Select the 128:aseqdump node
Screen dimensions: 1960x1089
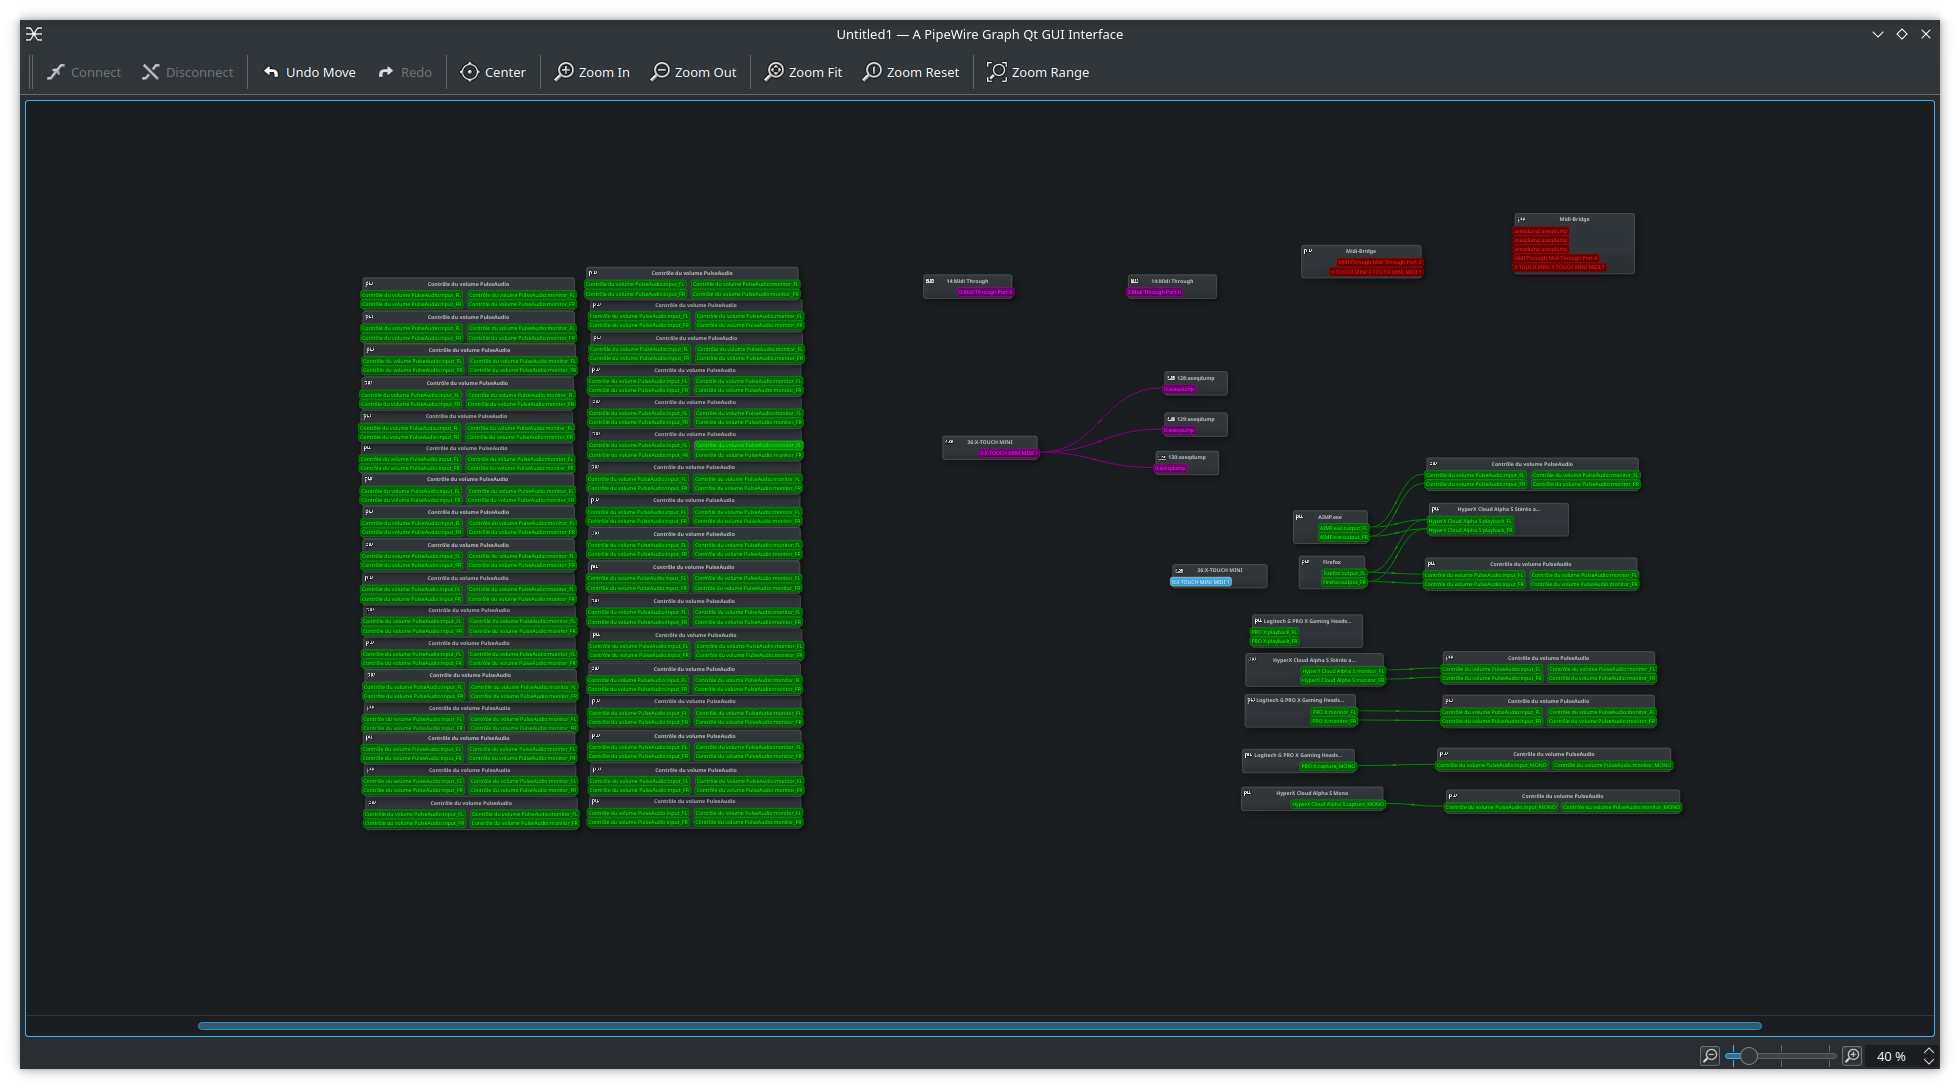1196,378
